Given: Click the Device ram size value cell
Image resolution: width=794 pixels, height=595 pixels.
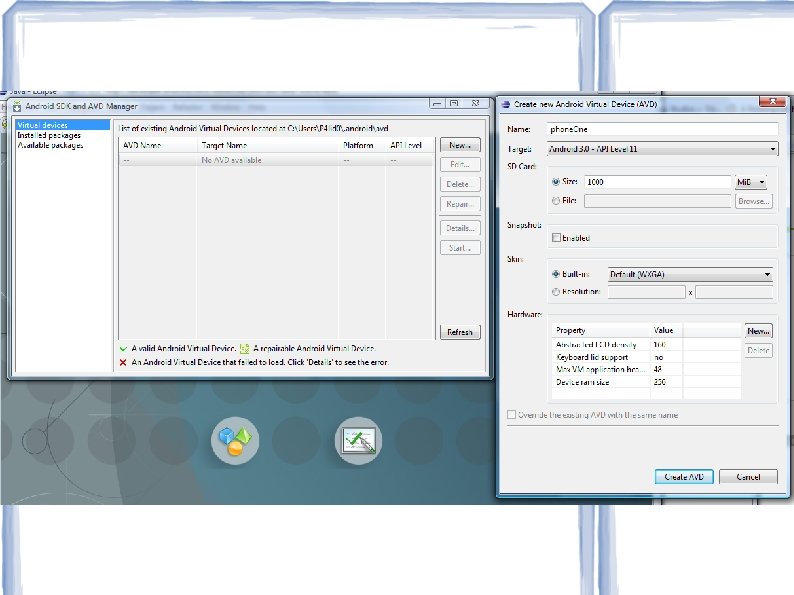Looking at the screenshot, I should [666, 382].
